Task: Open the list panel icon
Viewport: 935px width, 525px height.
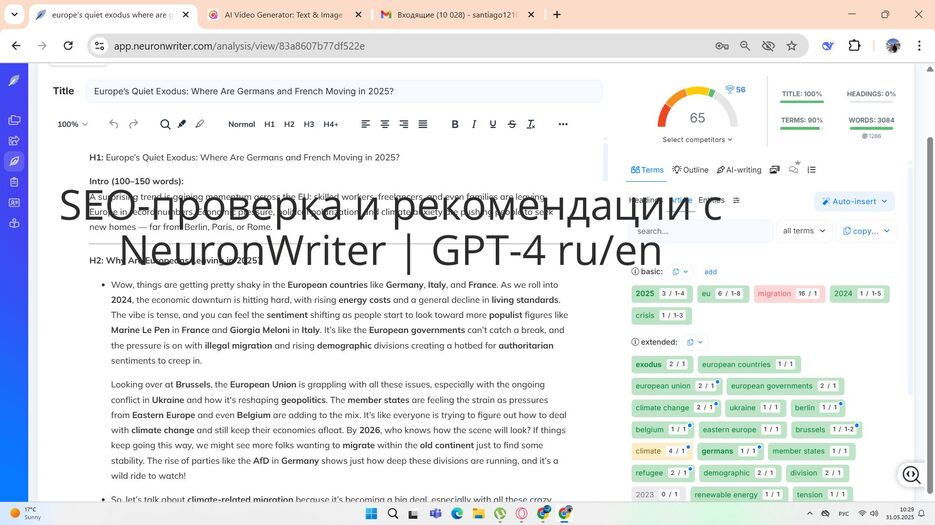Action: pyautogui.click(x=812, y=170)
